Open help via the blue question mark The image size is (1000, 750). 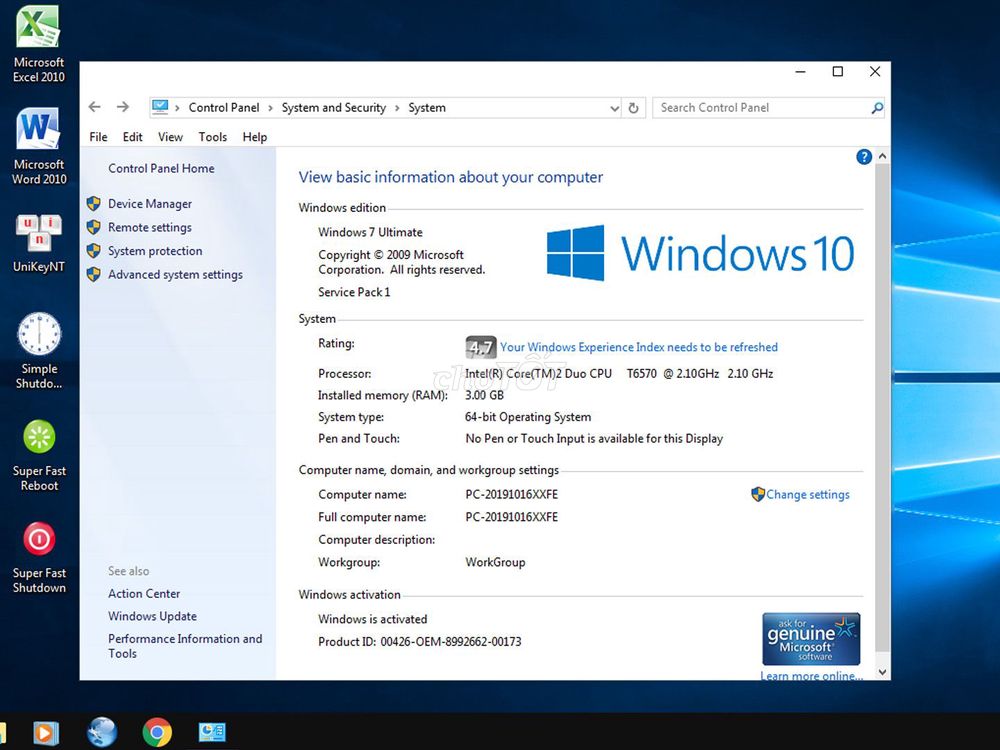point(864,157)
